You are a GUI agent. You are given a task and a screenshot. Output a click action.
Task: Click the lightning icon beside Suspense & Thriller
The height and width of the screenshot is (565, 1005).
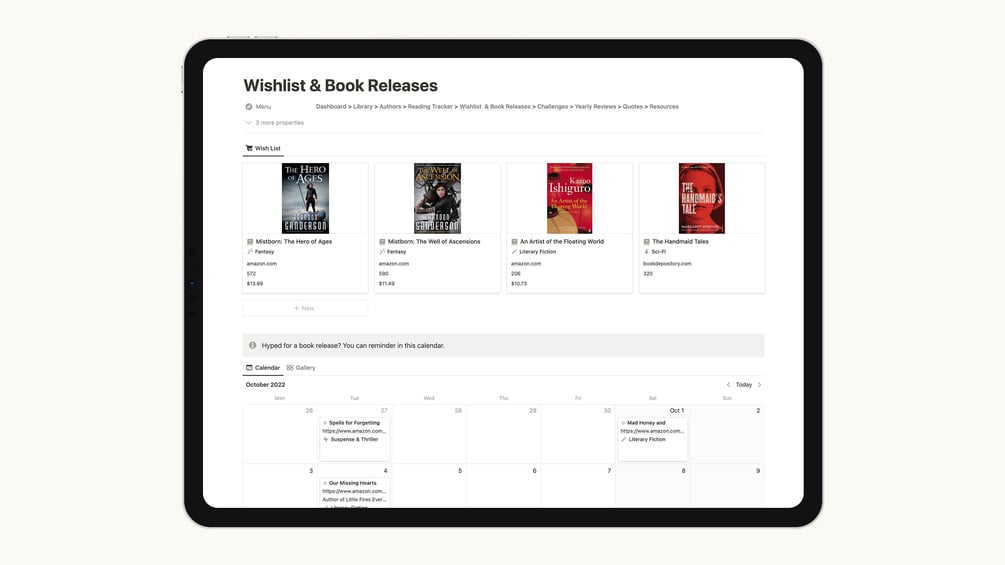(326, 439)
